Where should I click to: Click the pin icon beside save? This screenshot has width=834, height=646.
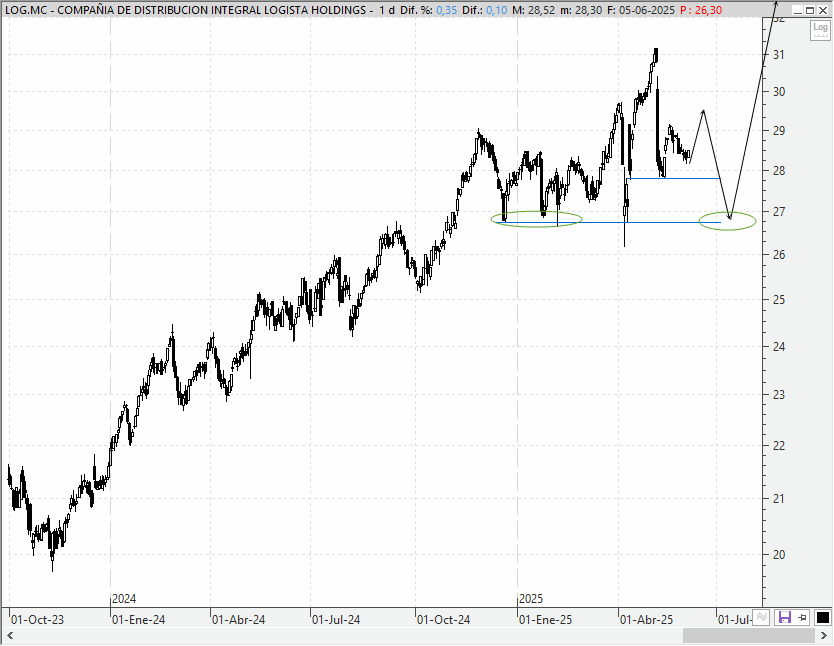pyautogui.click(x=803, y=618)
